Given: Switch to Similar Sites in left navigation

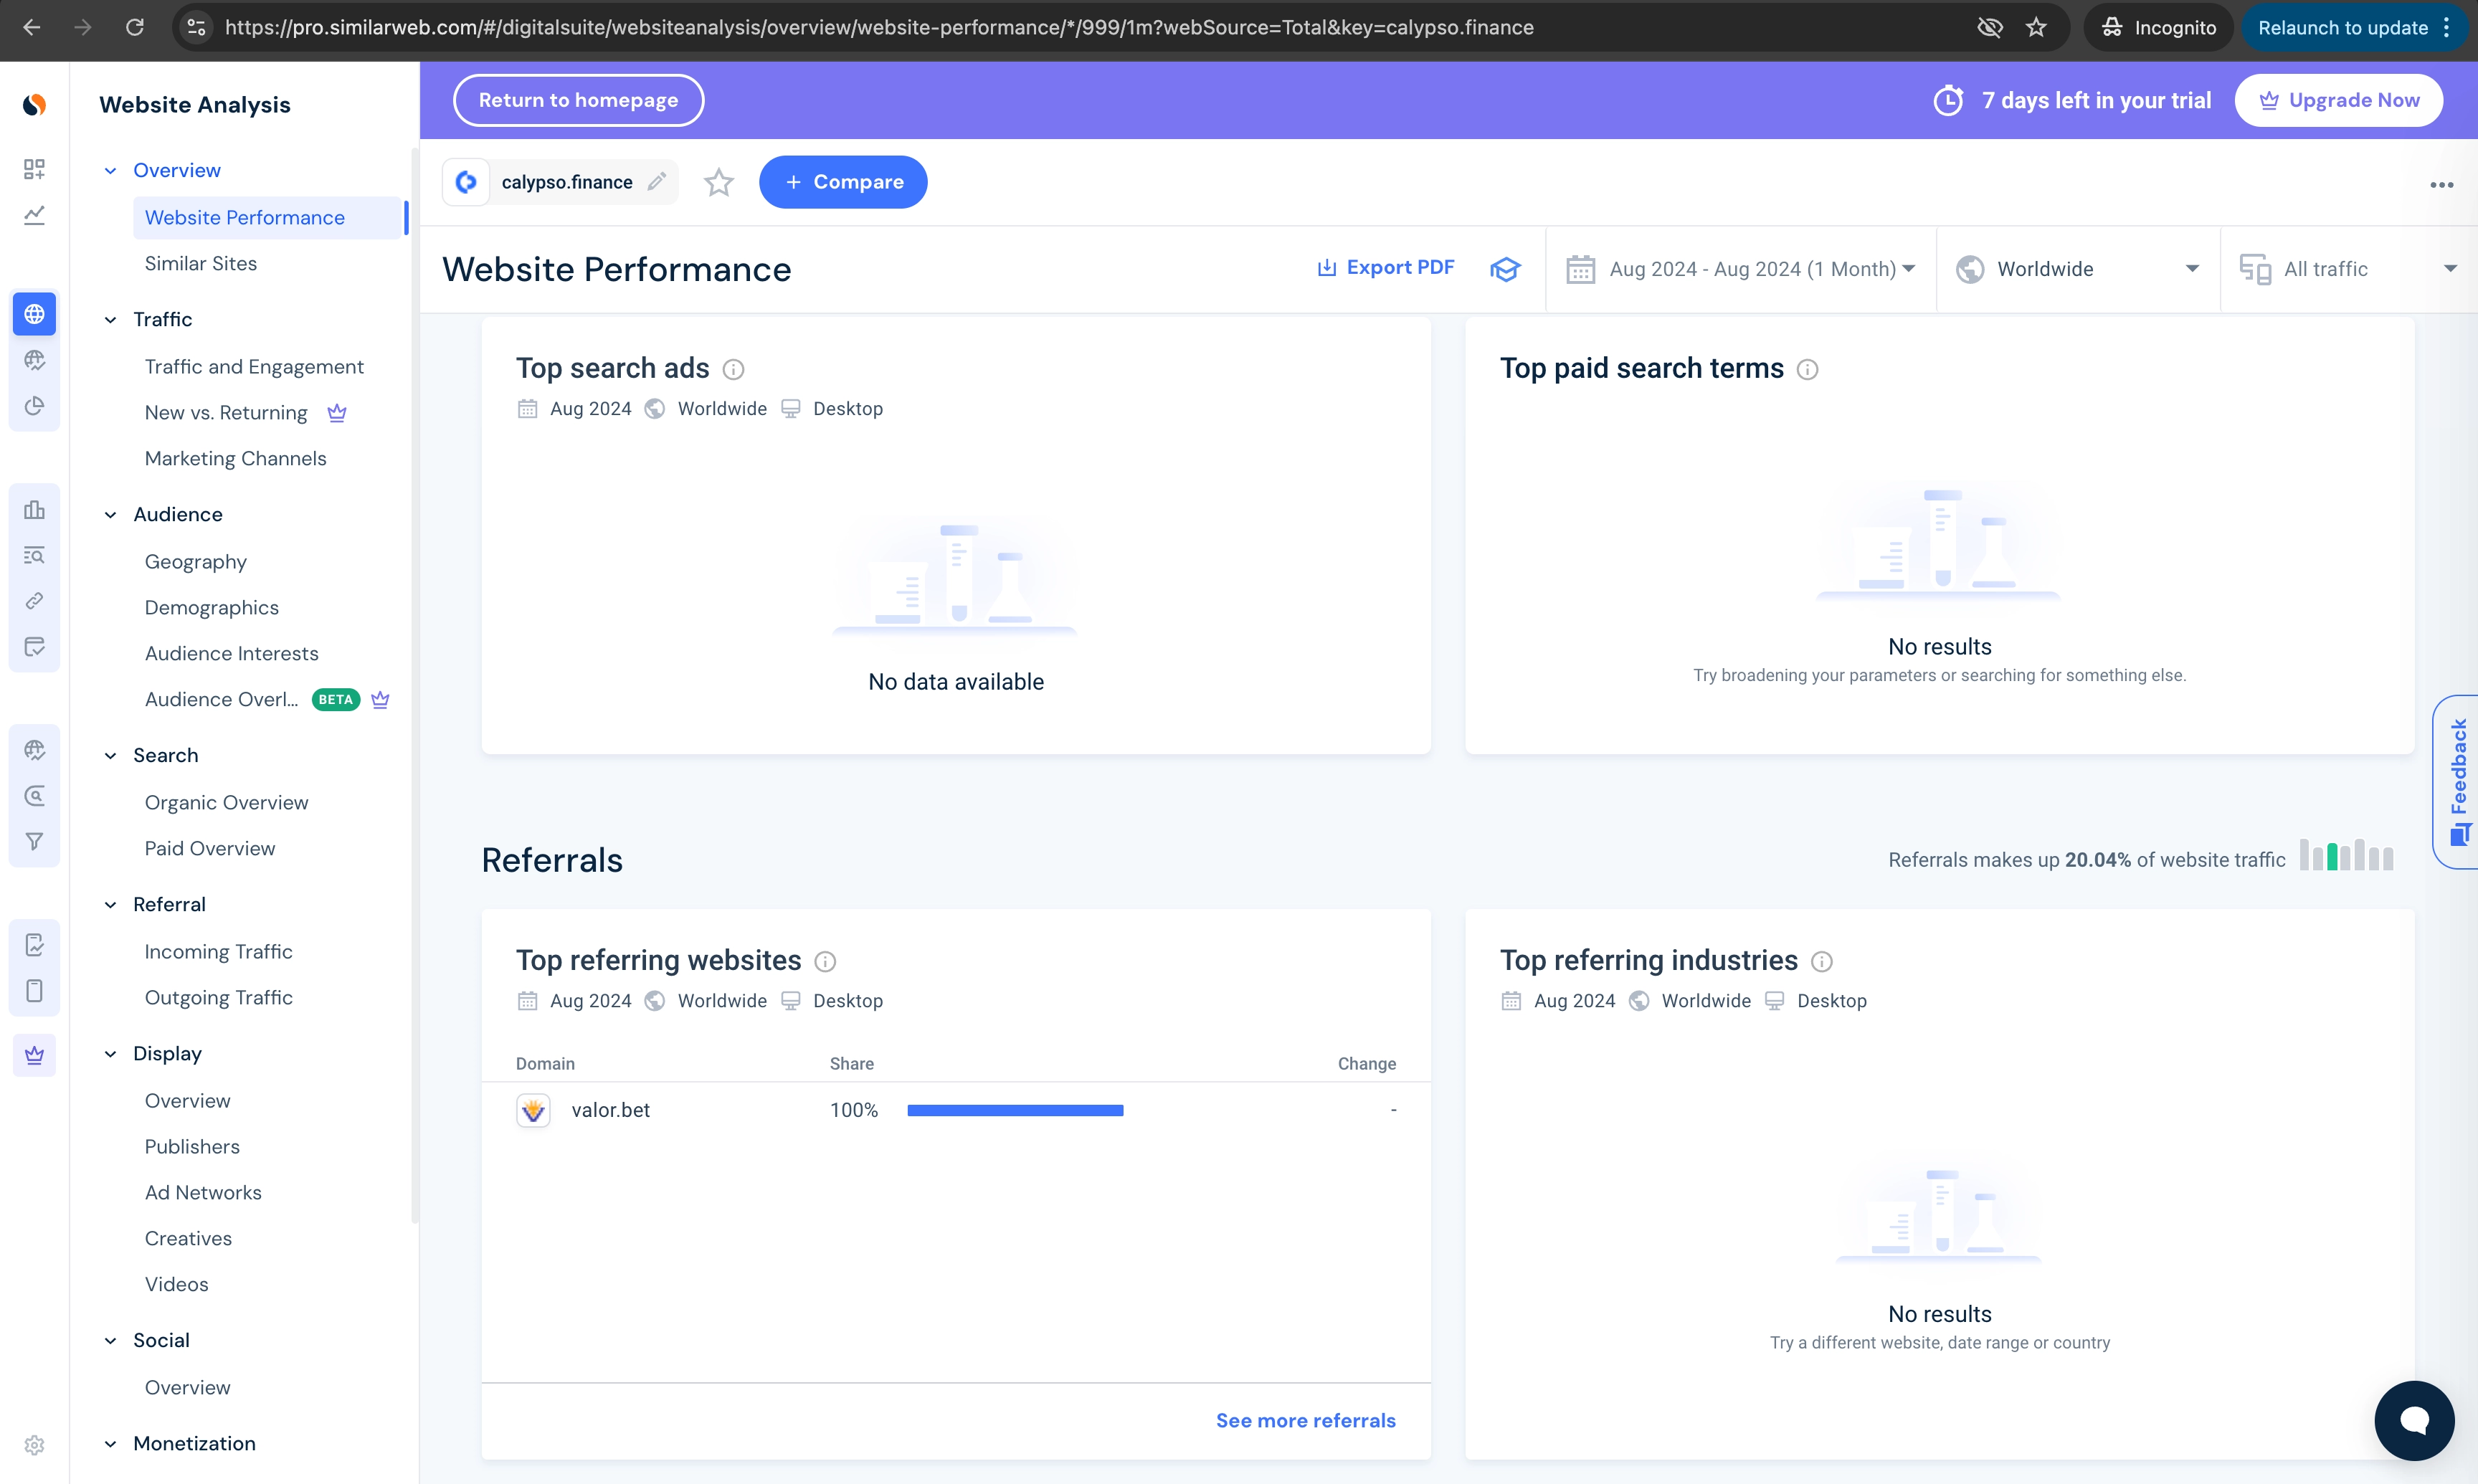Looking at the screenshot, I should click(x=200, y=263).
